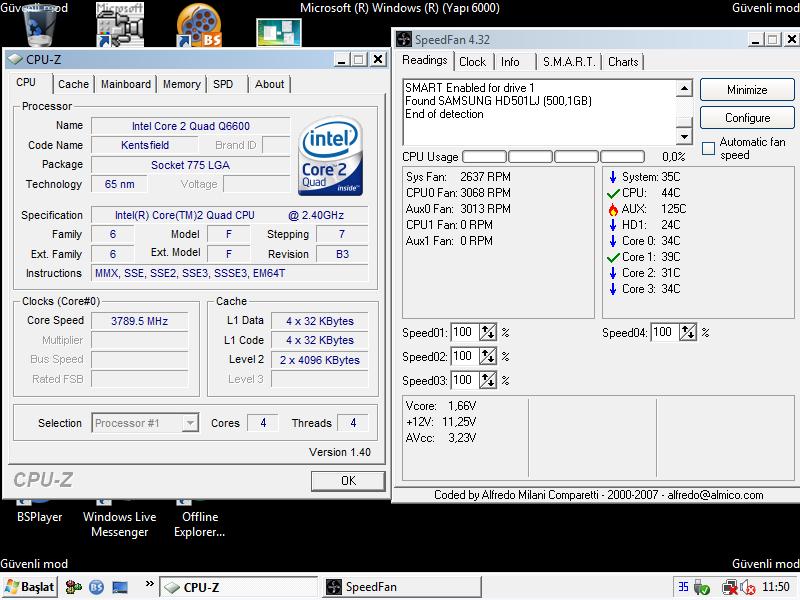The image size is (800, 600).
Task: Launch the BS film reel desktop shortcut
Action: pyautogui.click(x=199, y=26)
